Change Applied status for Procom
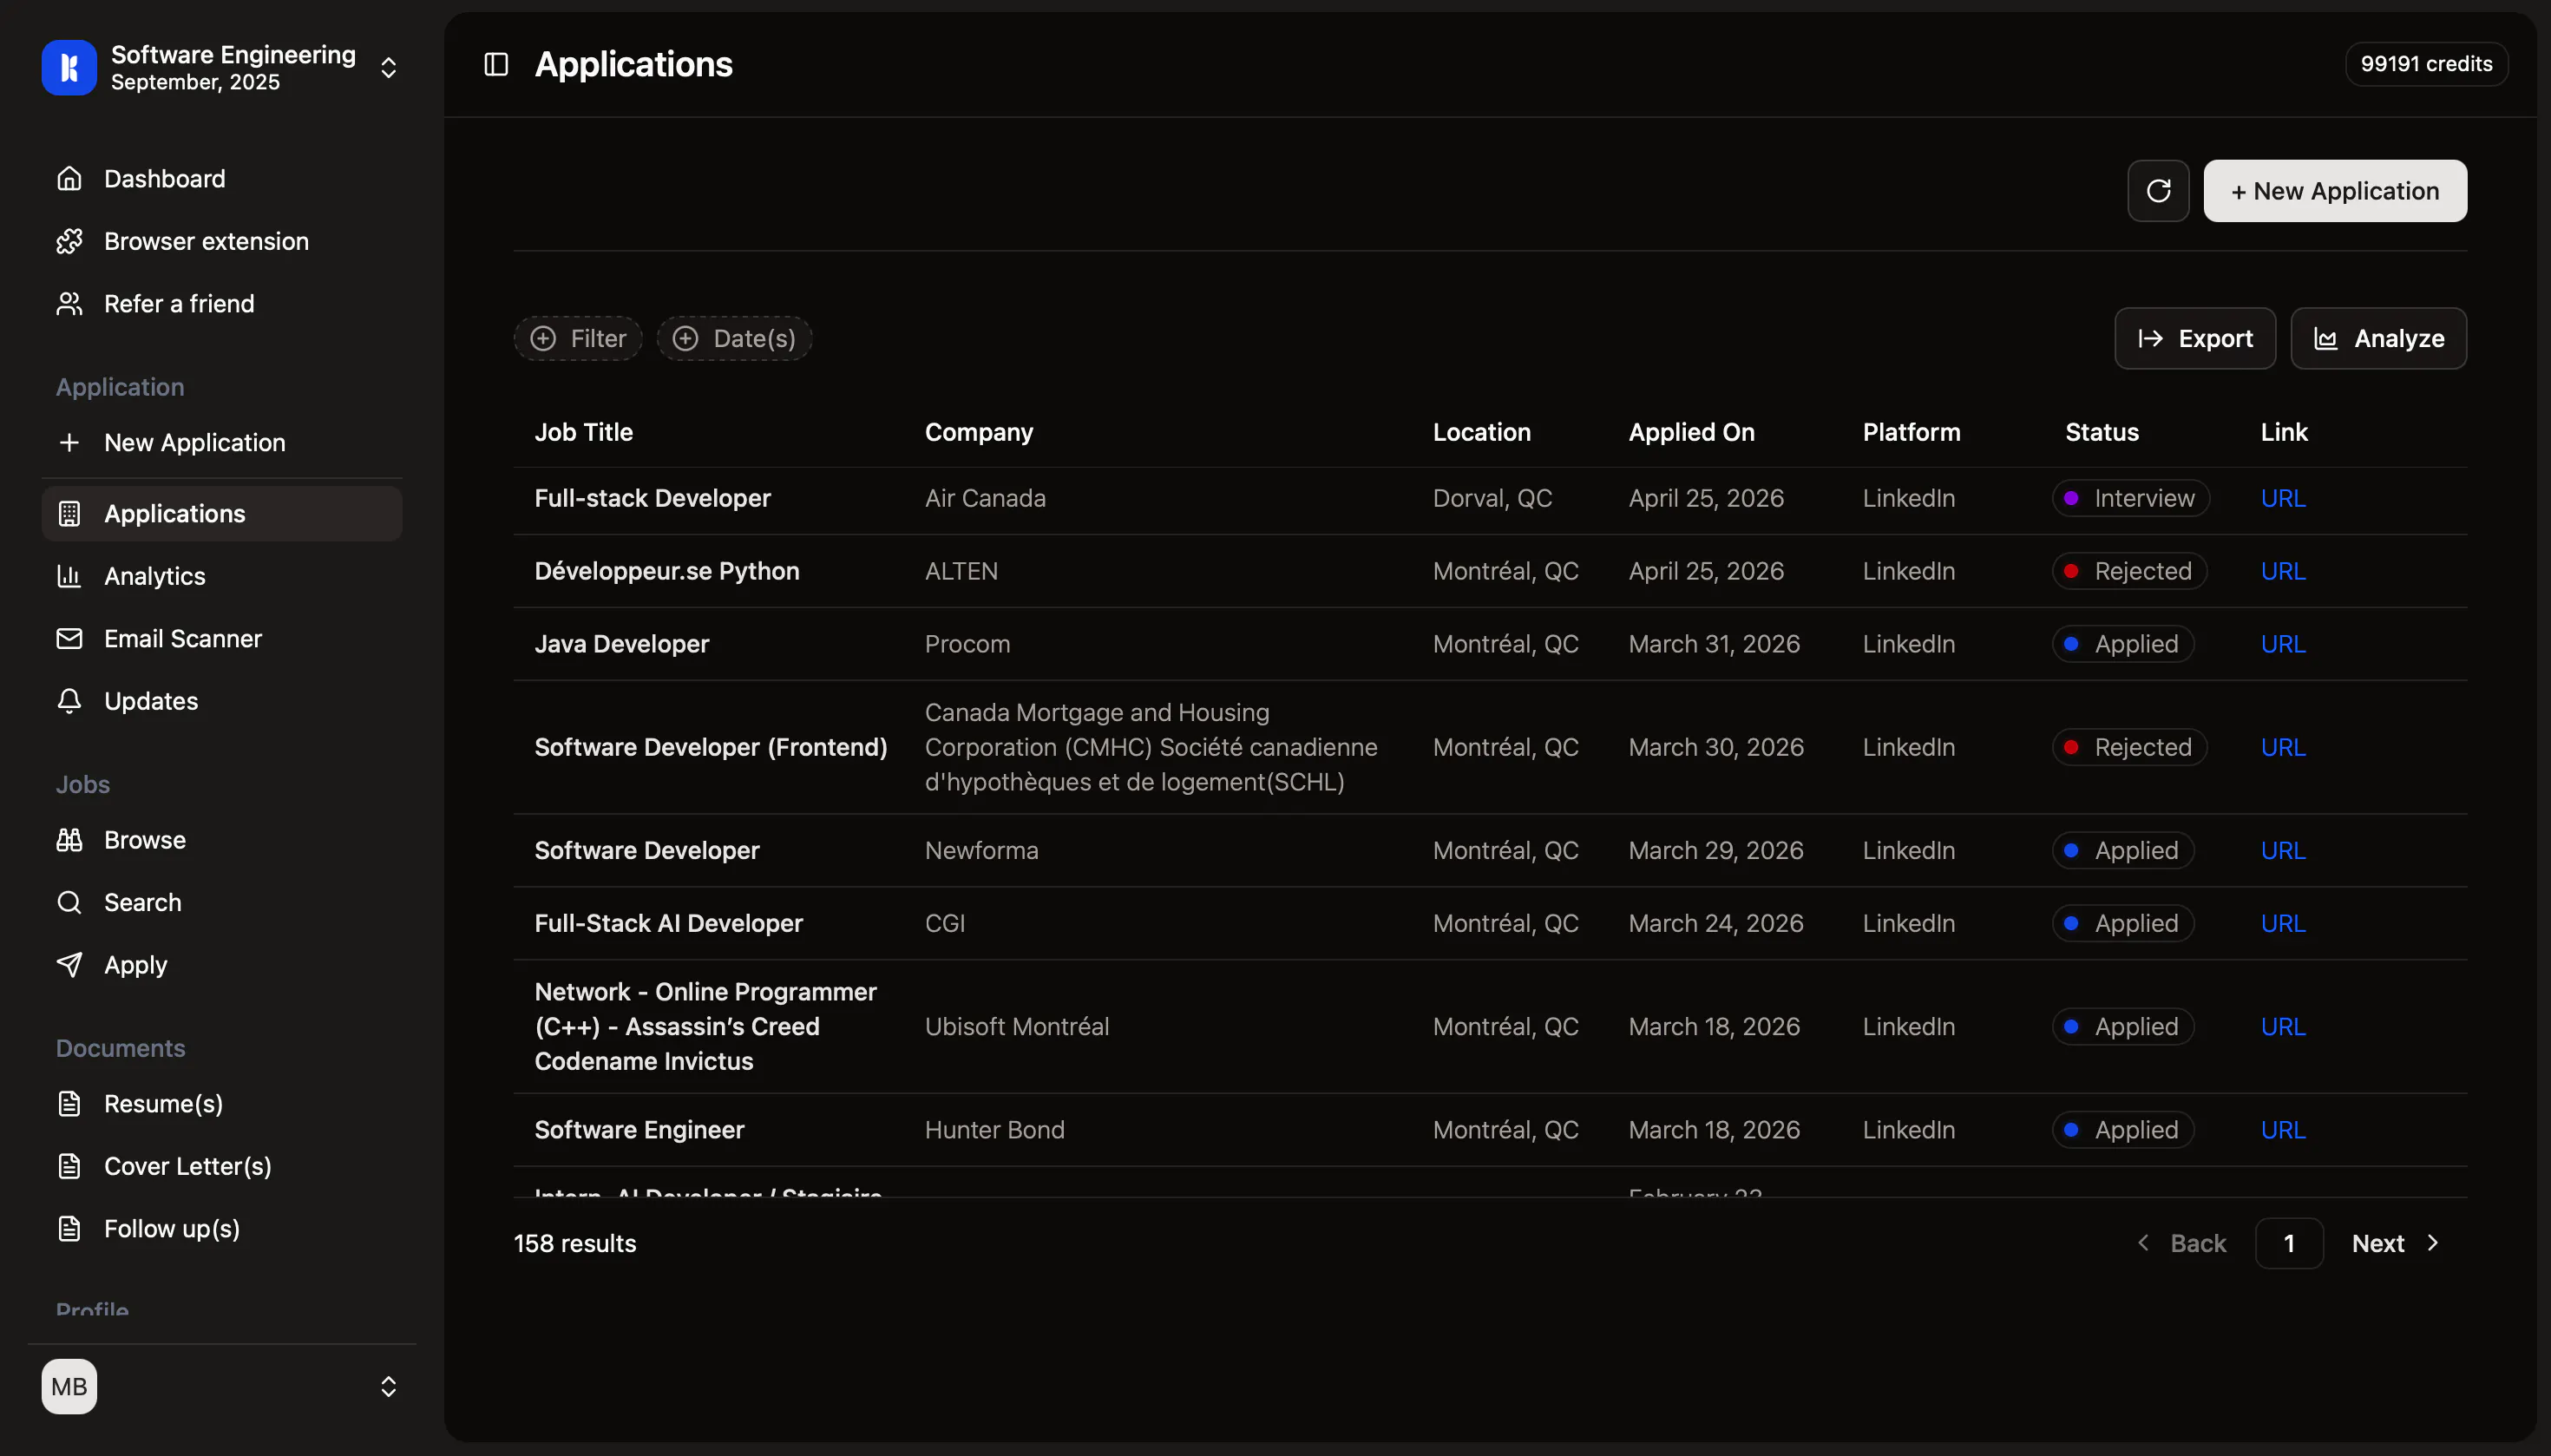This screenshot has width=2551, height=1456. [2123, 644]
